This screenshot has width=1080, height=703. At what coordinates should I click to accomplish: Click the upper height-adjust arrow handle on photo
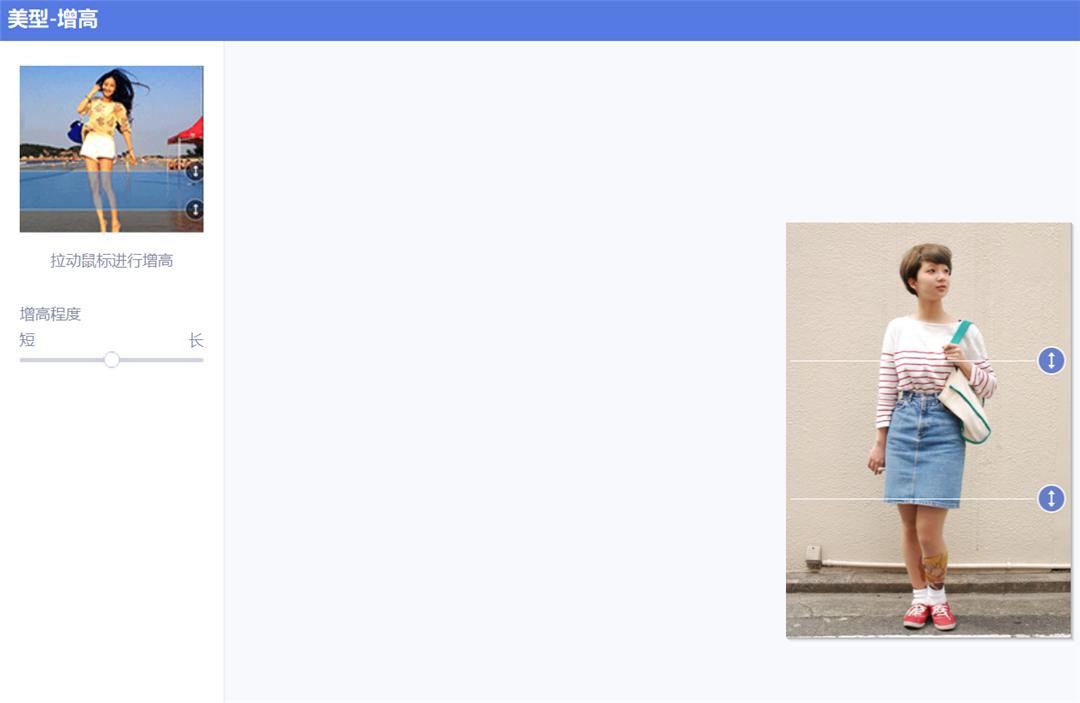coord(1051,360)
